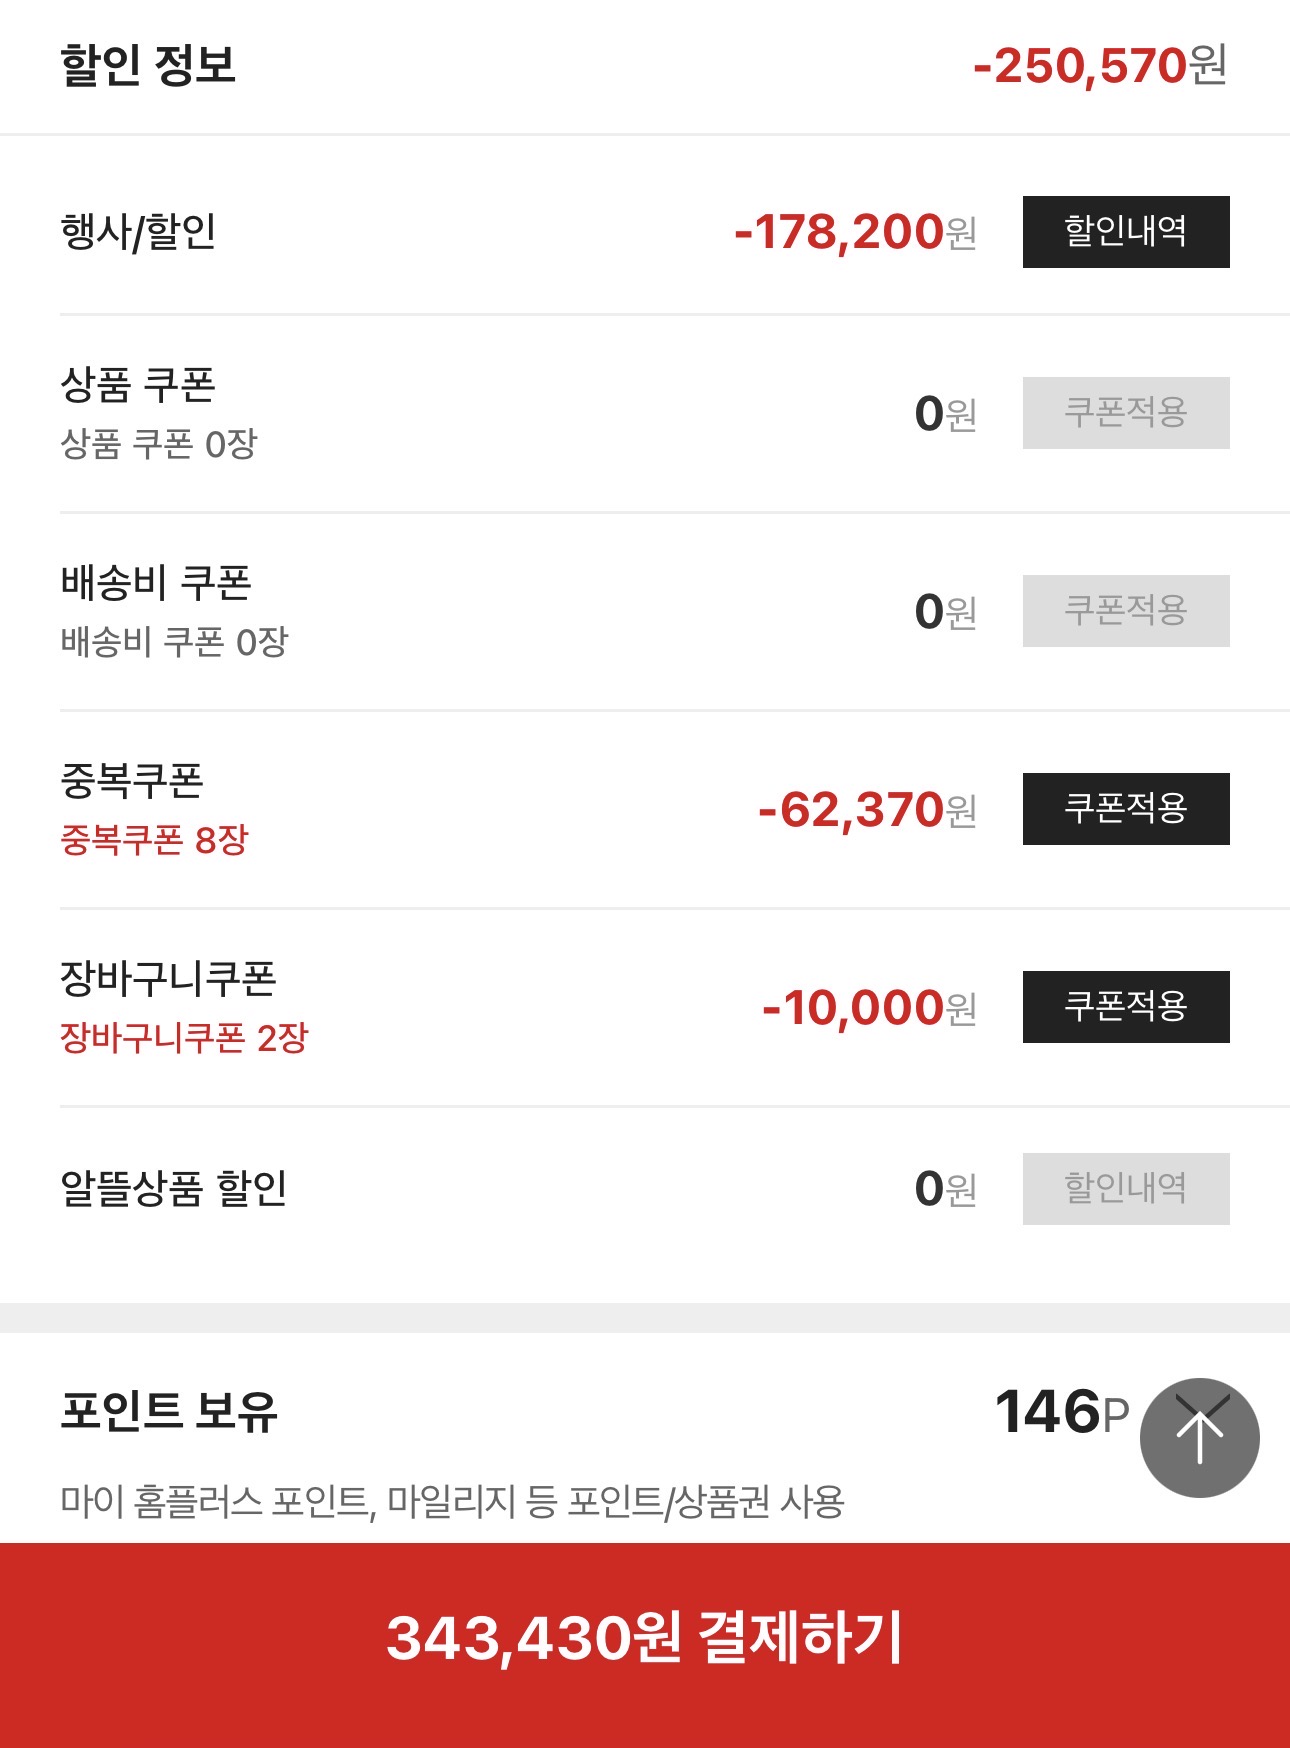The height and width of the screenshot is (1748, 1290).
Task: Tap the 343,430원 결제하기 payment button
Action: (645, 1640)
